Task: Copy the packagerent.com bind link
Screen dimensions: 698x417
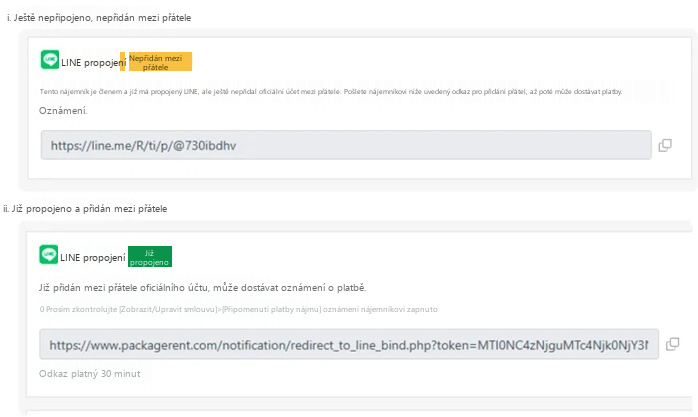Action: coord(672,344)
